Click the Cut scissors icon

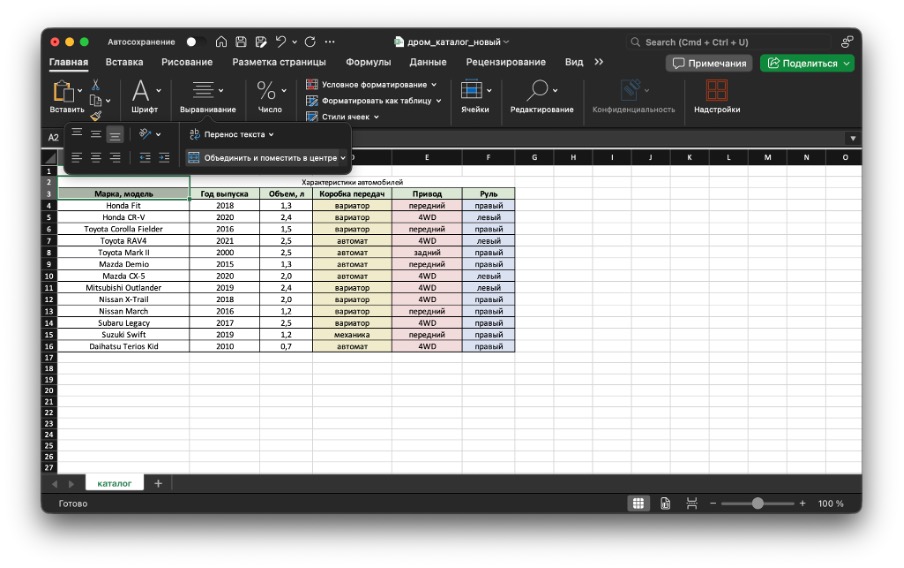(x=96, y=85)
